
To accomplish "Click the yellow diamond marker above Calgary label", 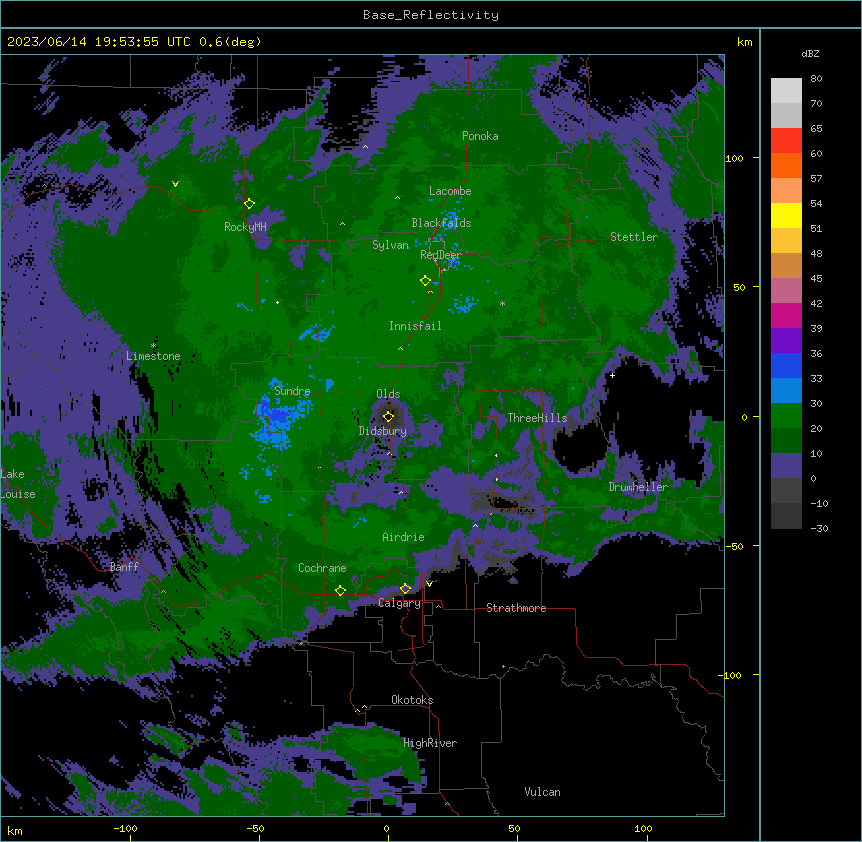I will tap(405, 589).
